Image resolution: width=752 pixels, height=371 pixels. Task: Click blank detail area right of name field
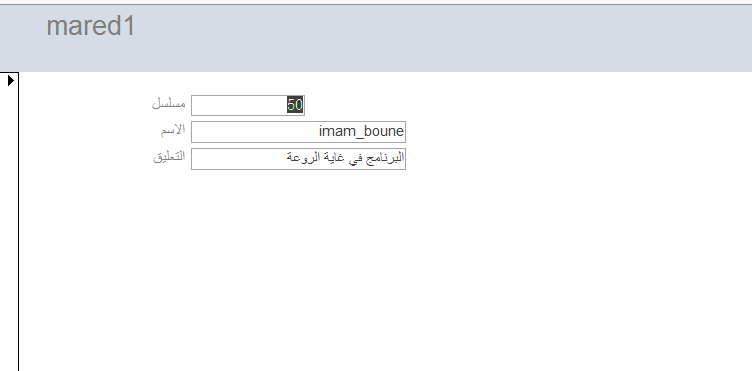tap(576, 132)
